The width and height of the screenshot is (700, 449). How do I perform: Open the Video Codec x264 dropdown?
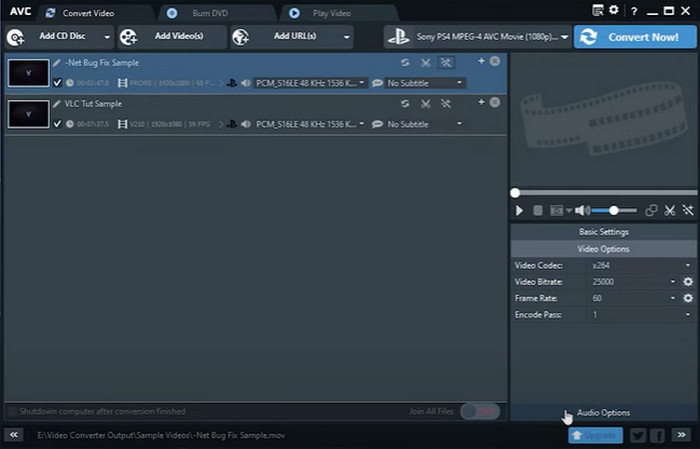click(x=641, y=266)
